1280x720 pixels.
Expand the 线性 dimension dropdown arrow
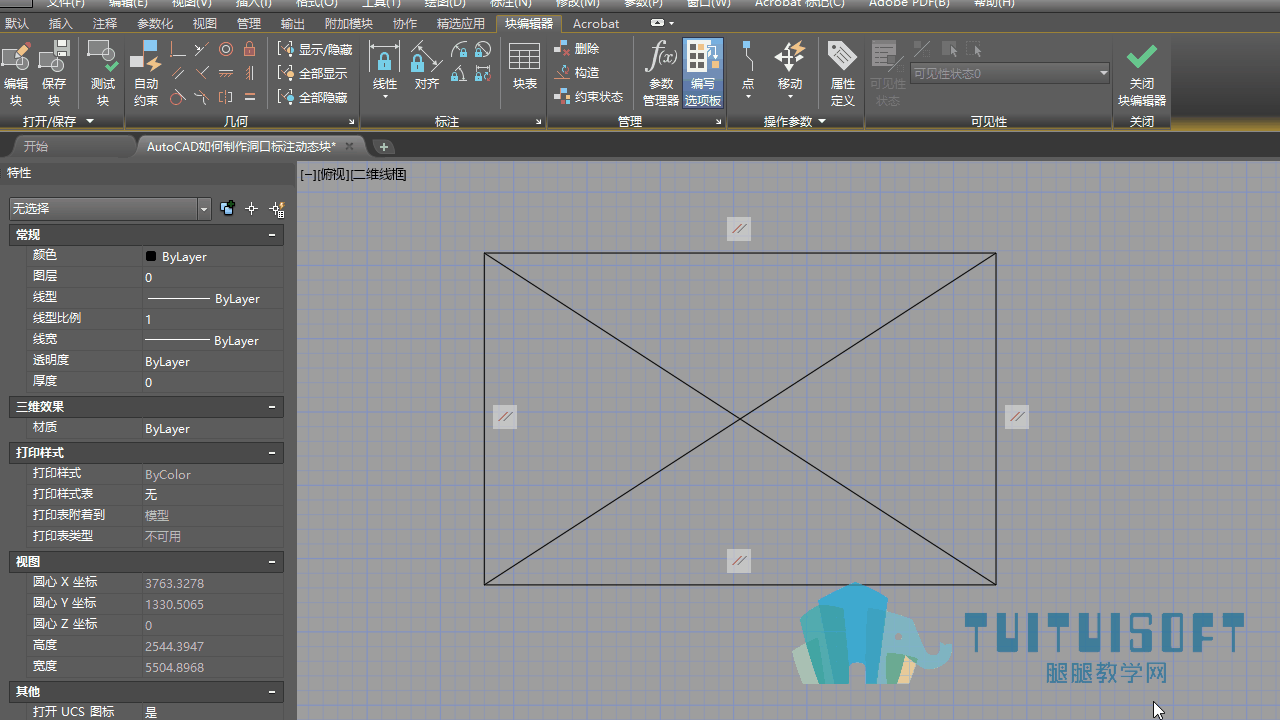(x=385, y=98)
